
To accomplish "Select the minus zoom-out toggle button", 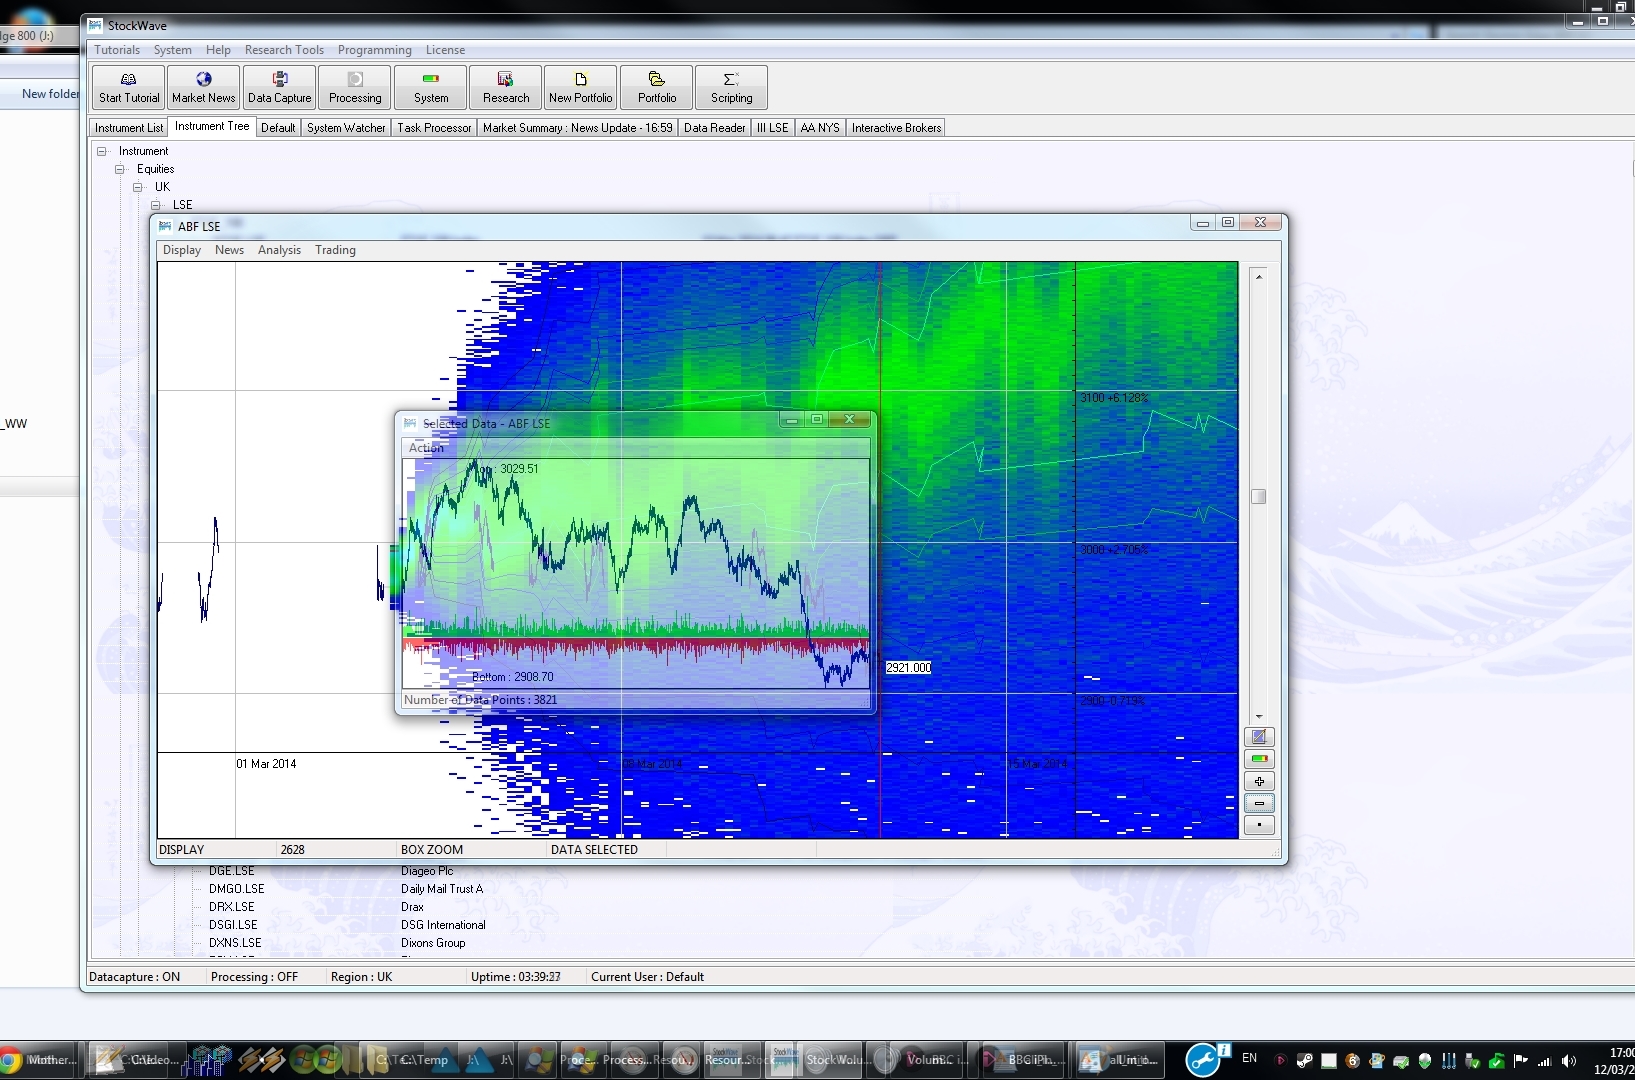I will click(x=1260, y=803).
